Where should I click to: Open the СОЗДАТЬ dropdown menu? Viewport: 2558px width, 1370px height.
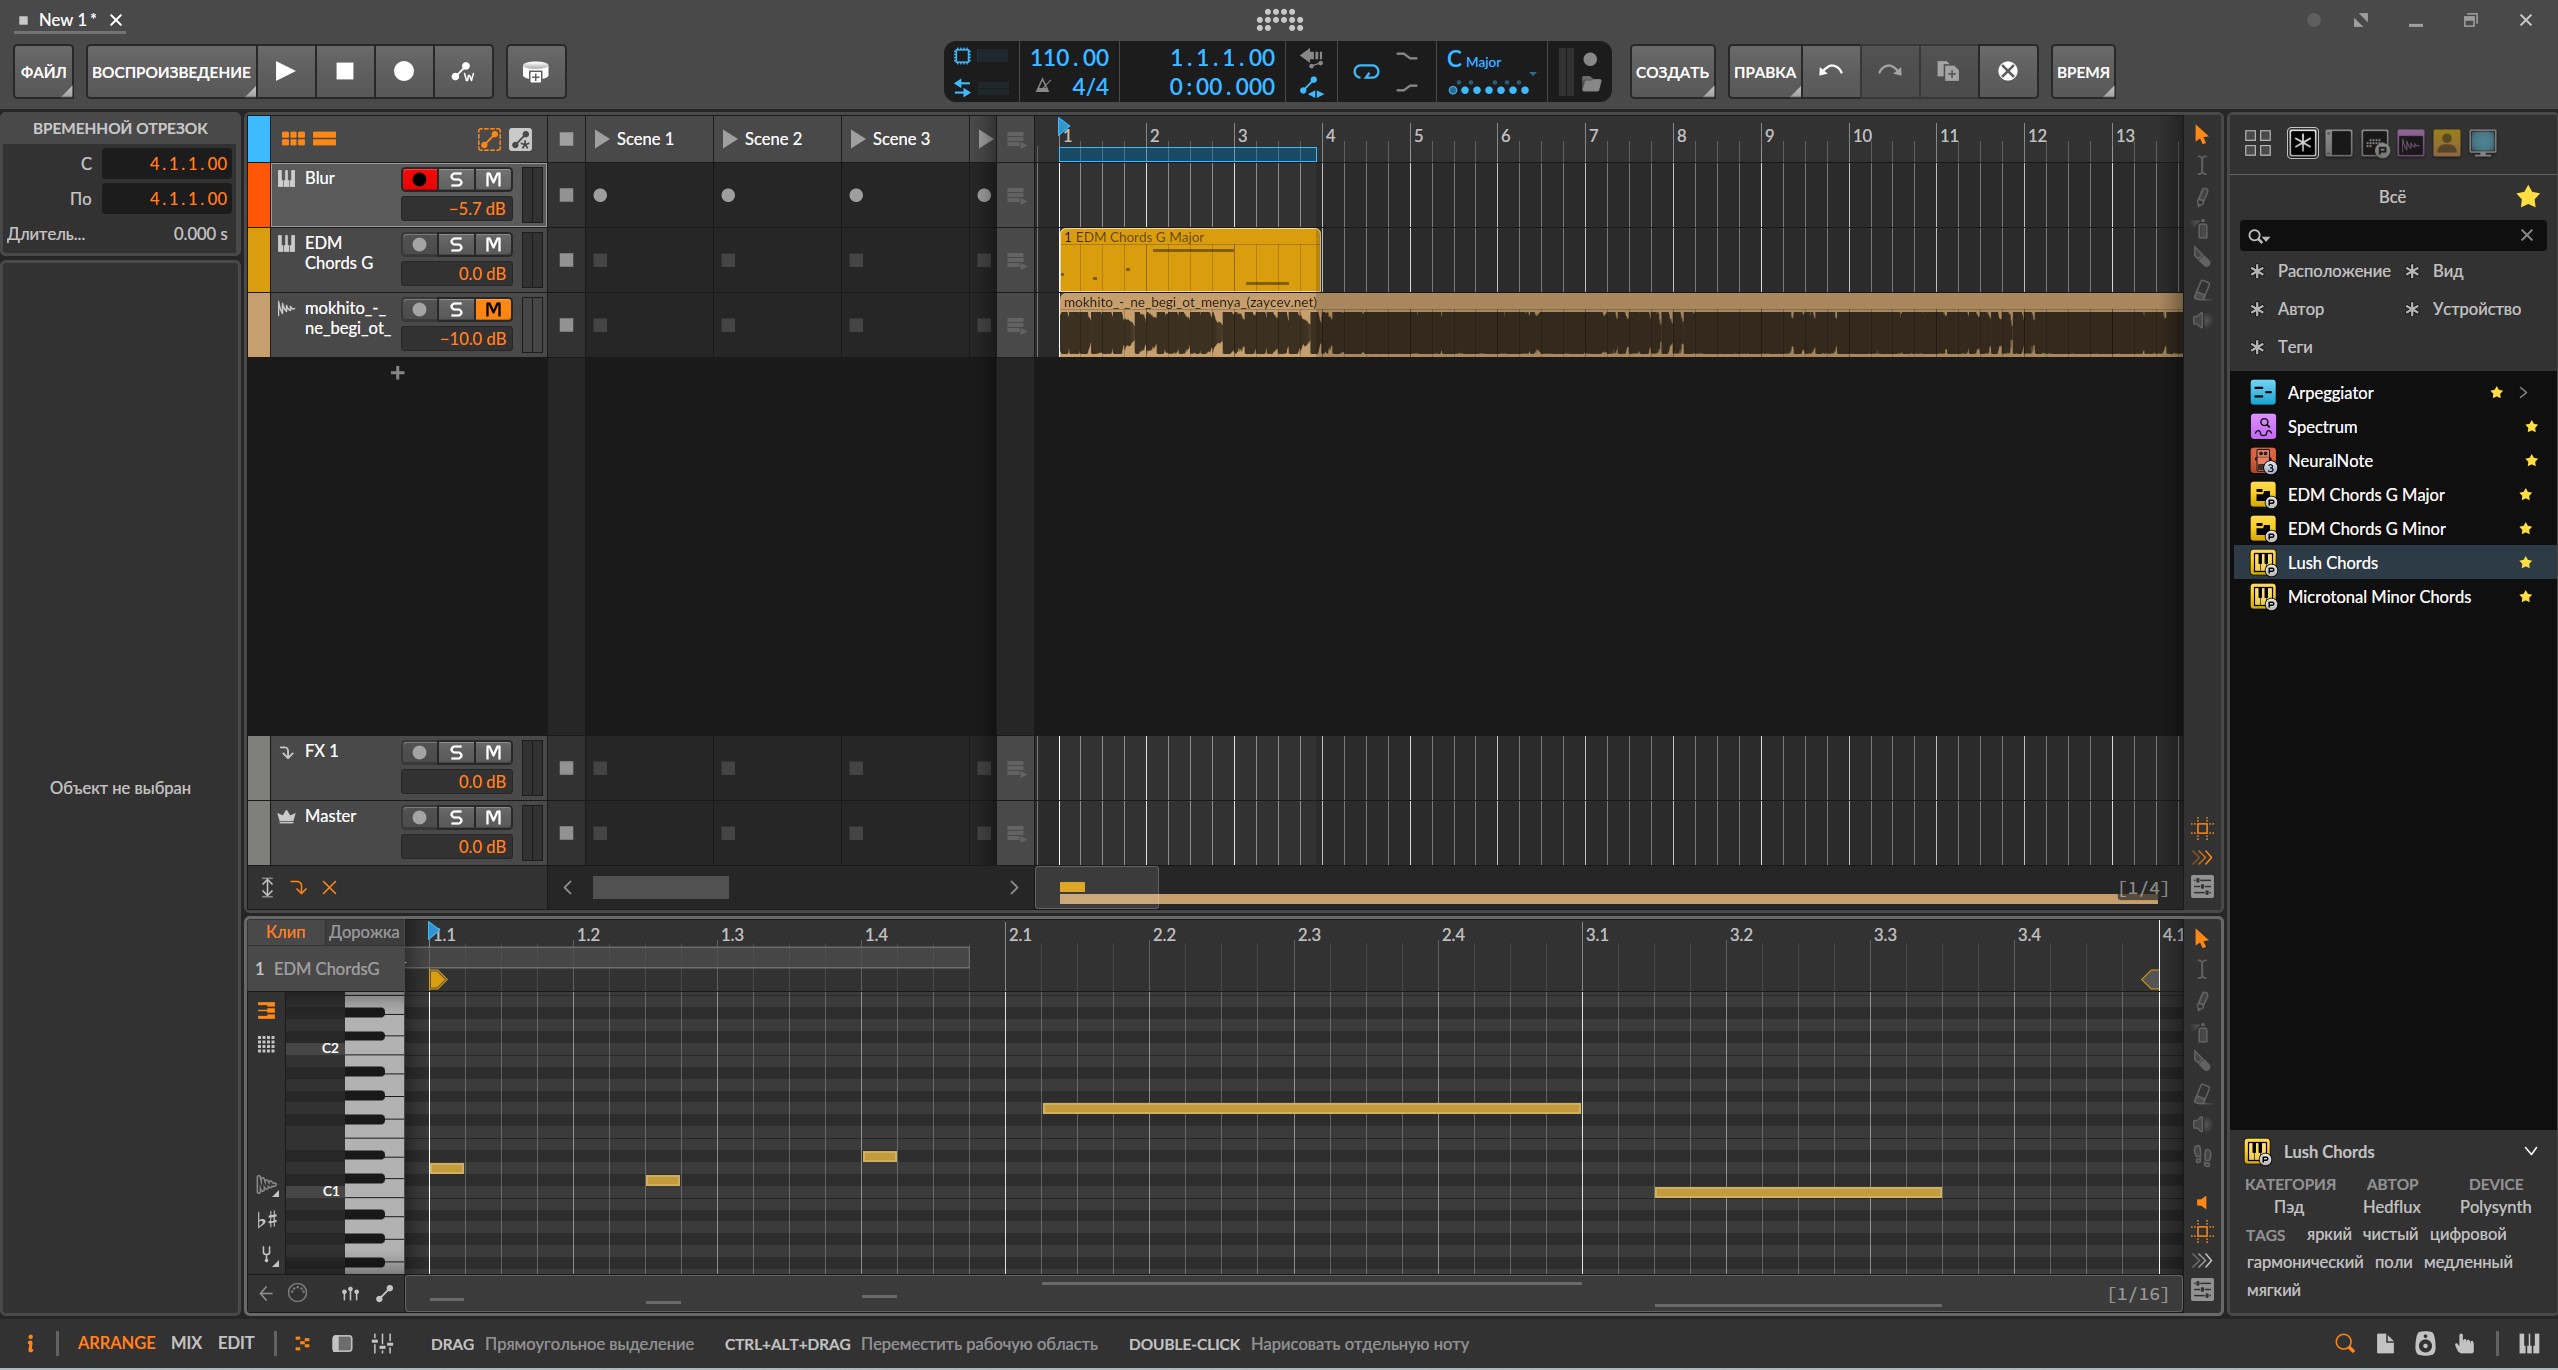point(1672,71)
